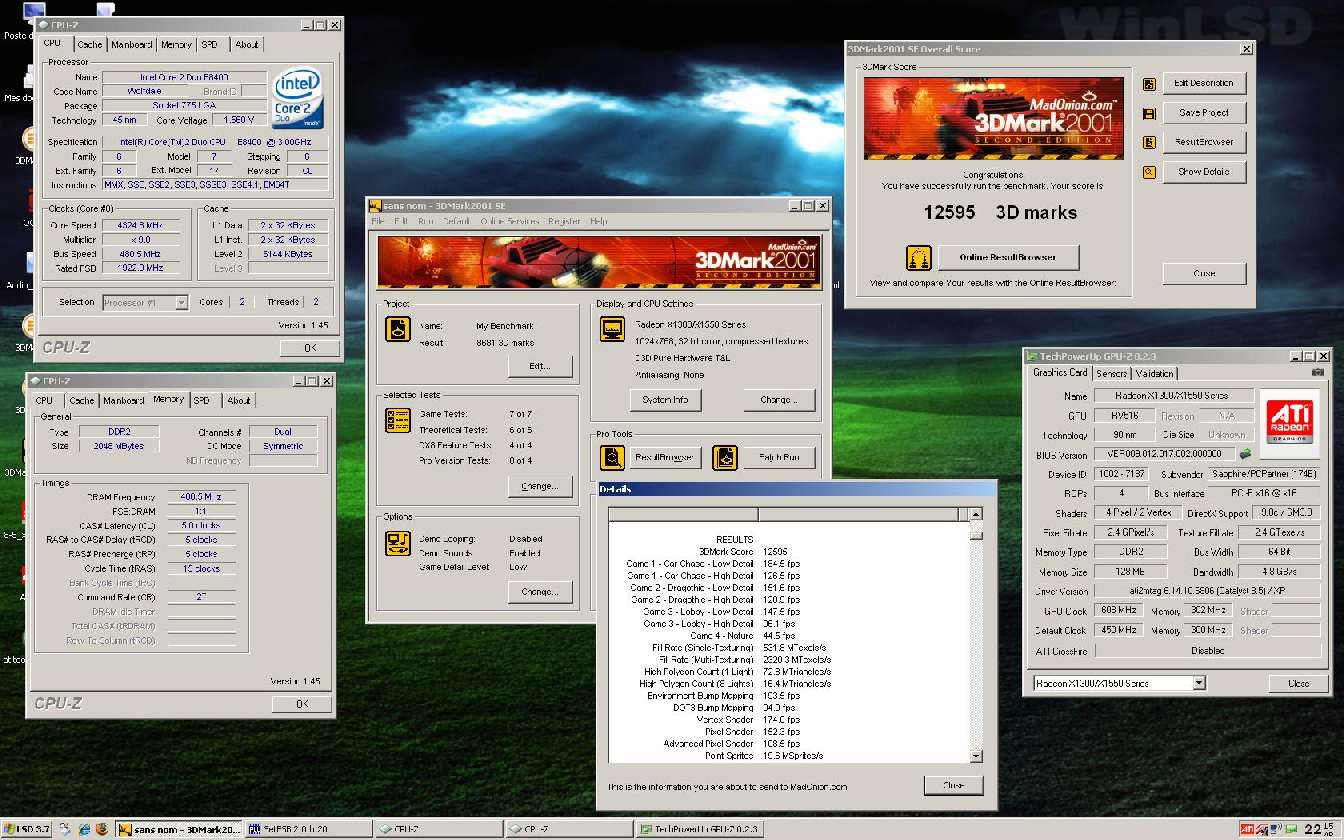Switch to Cache tab in top CPU-Z window
The height and width of the screenshot is (840, 1344).
tap(90, 44)
